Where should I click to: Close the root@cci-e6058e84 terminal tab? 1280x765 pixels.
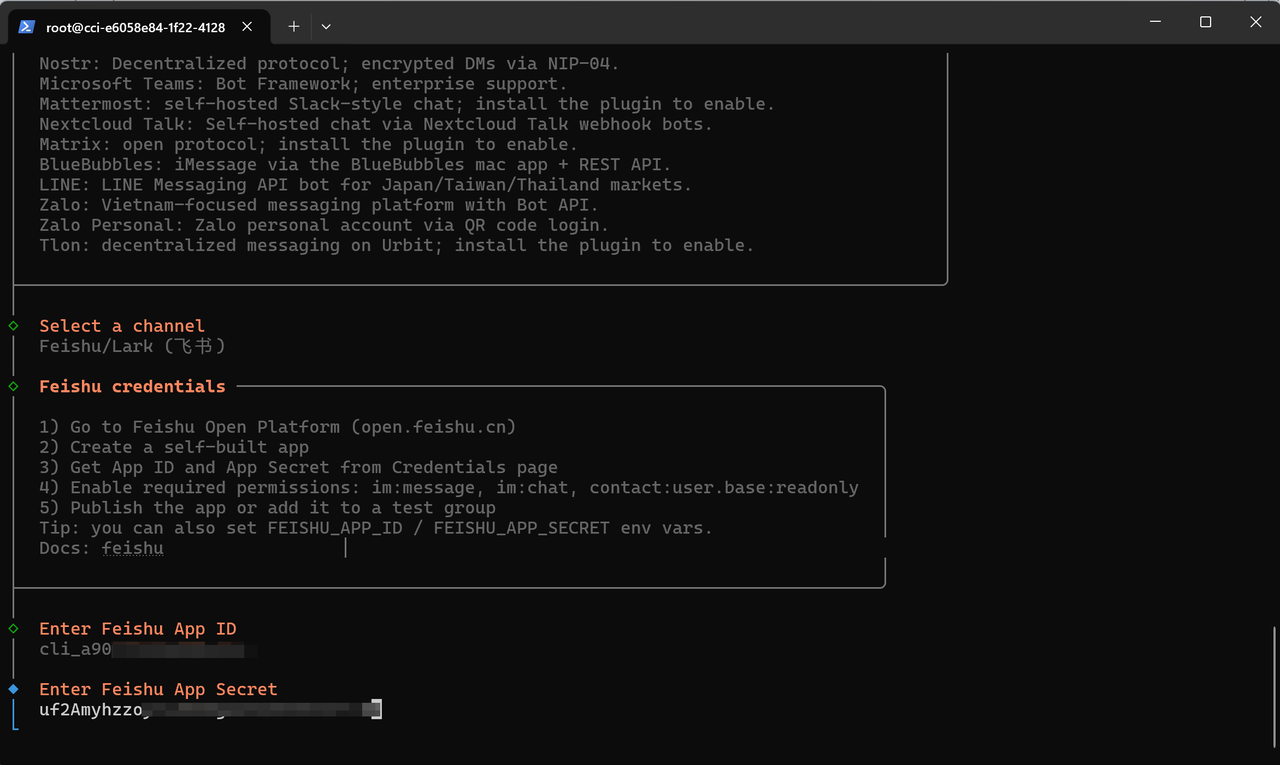click(247, 27)
